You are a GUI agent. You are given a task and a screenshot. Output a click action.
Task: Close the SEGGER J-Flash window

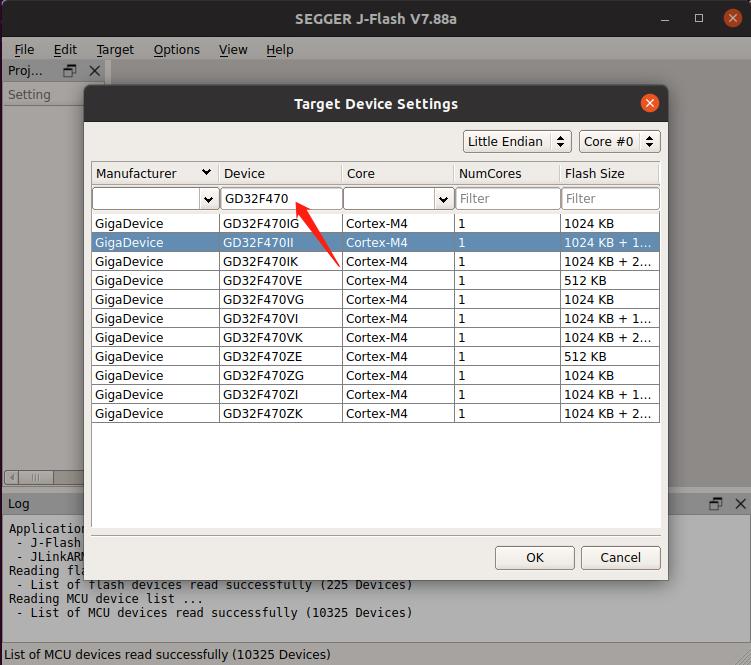(732, 19)
